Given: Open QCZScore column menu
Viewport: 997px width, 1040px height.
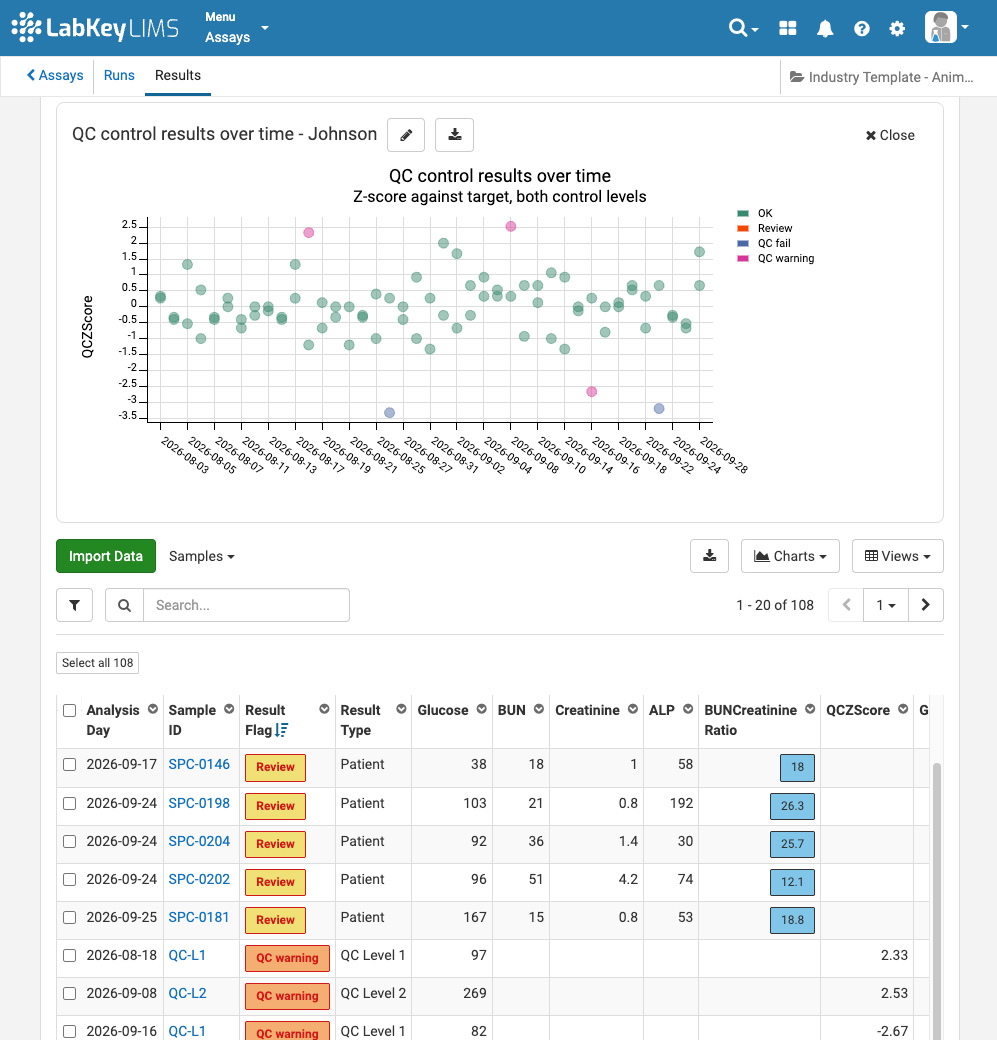Looking at the screenshot, I should [903, 709].
